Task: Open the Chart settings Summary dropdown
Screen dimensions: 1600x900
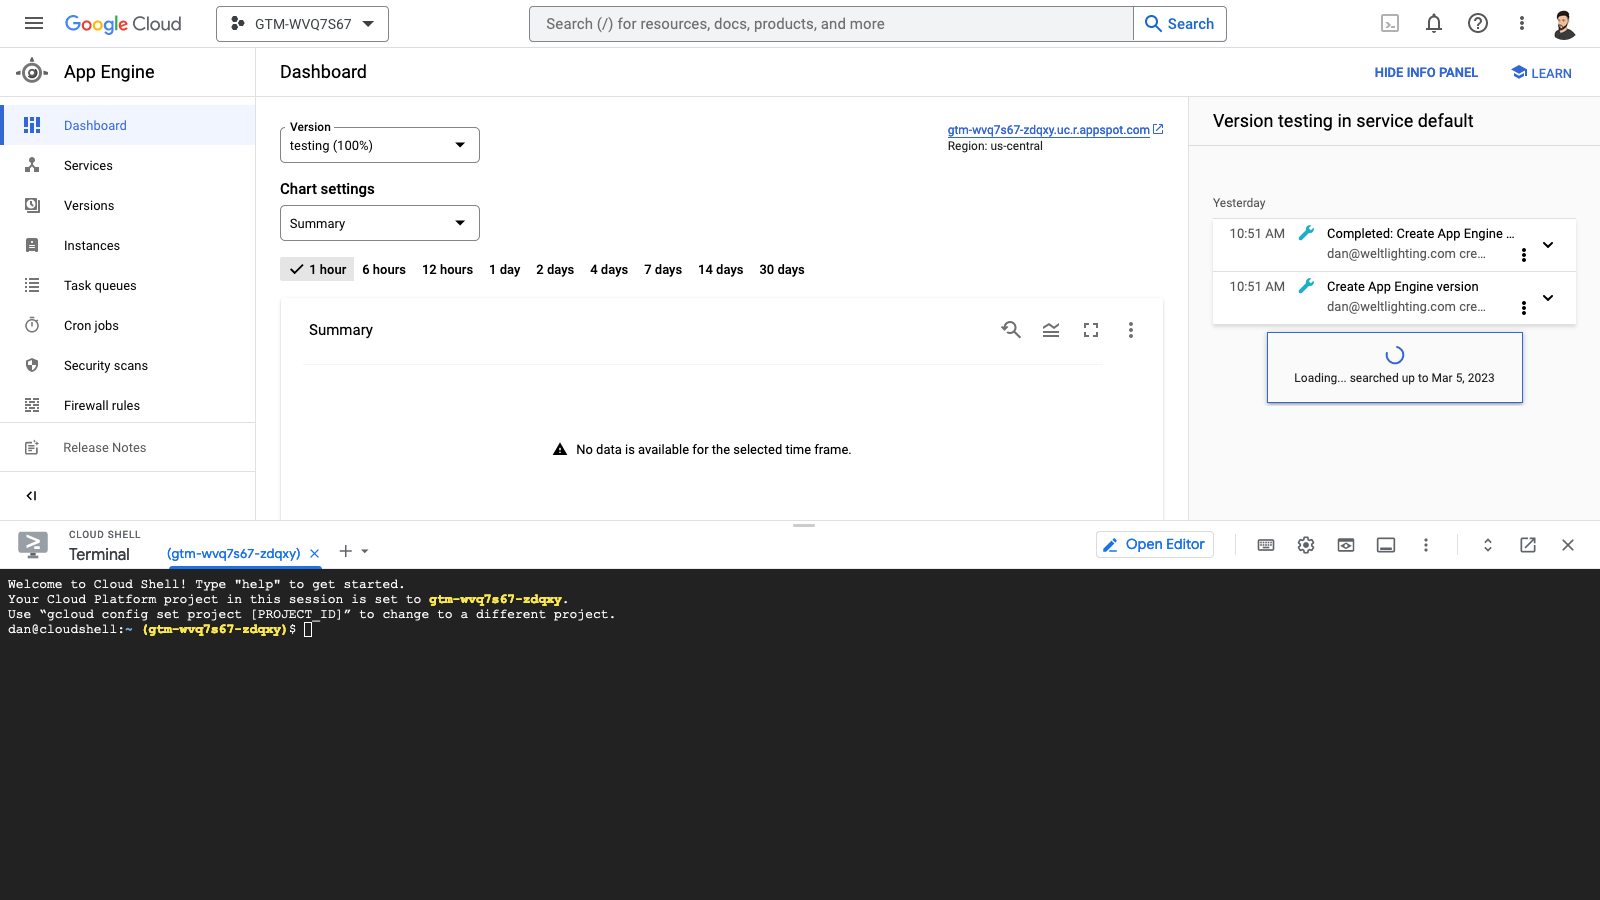Action: click(x=380, y=223)
